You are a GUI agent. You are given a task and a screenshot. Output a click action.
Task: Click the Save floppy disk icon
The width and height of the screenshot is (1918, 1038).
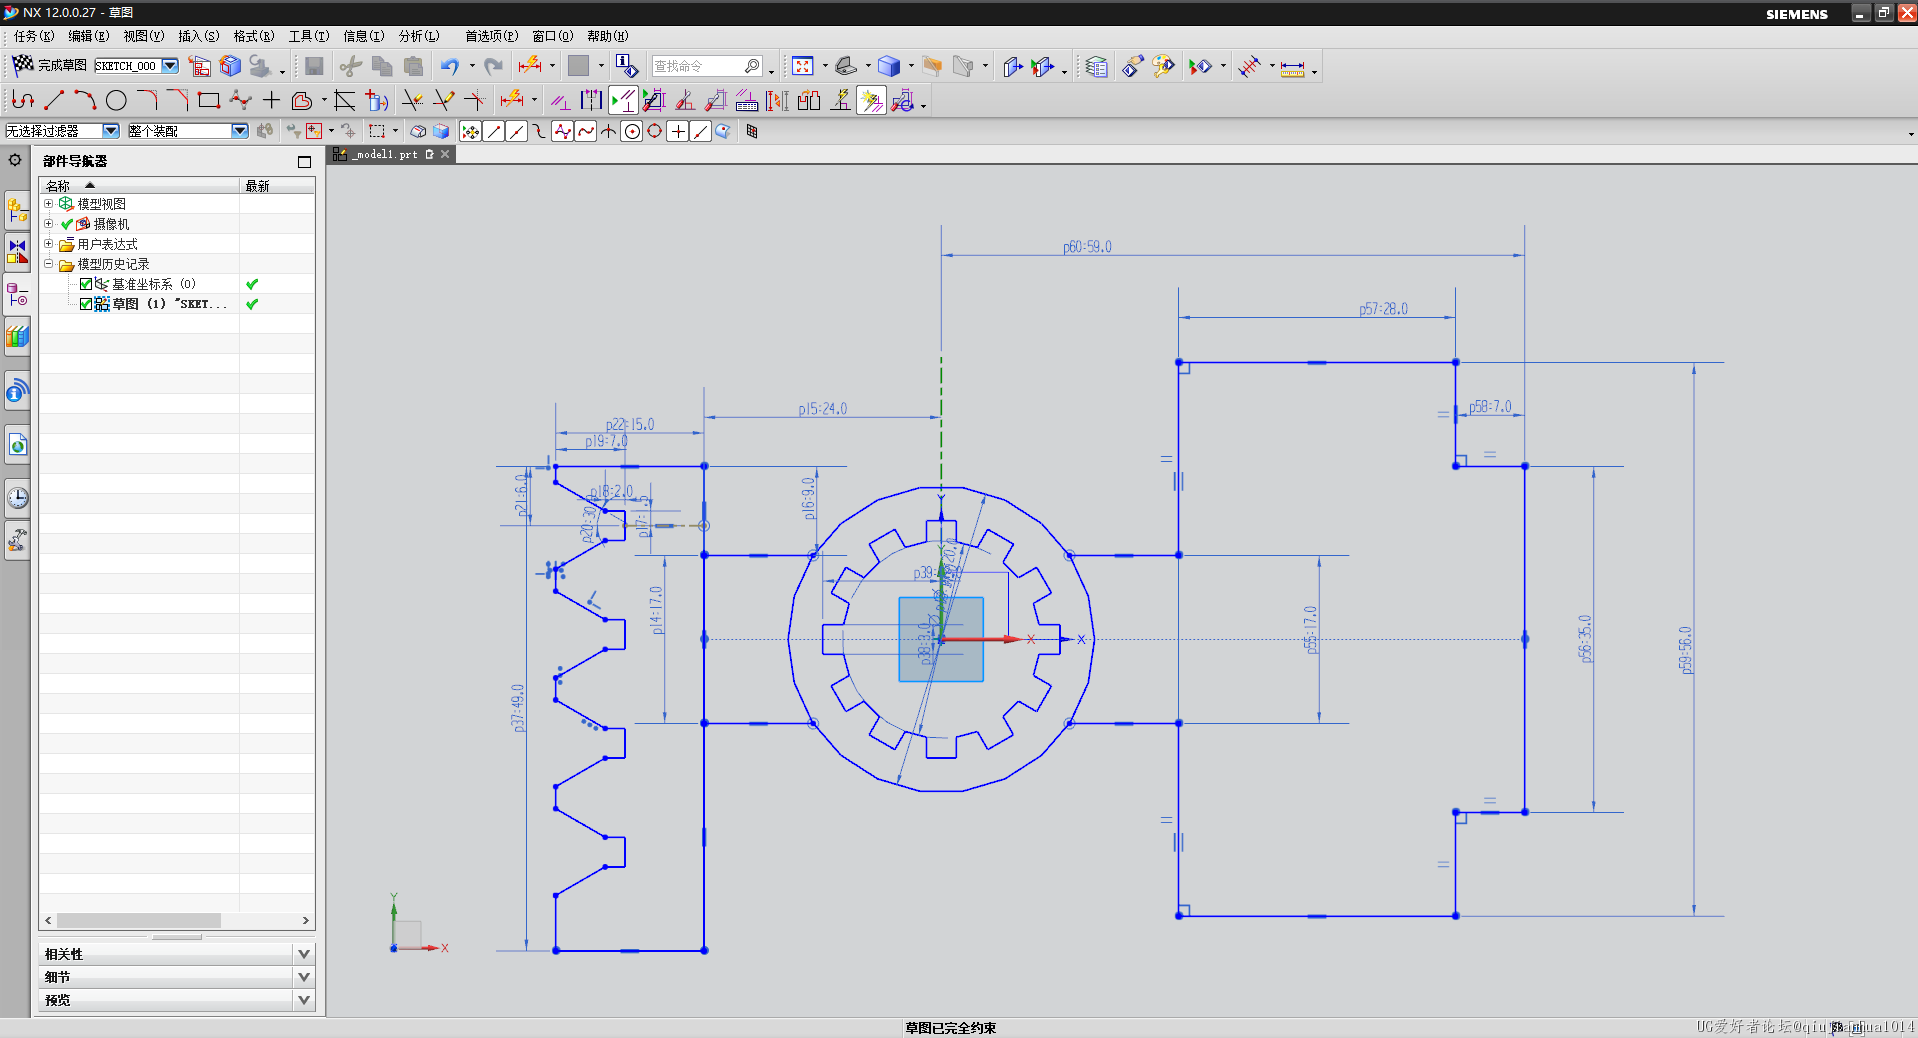(x=314, y=66)
